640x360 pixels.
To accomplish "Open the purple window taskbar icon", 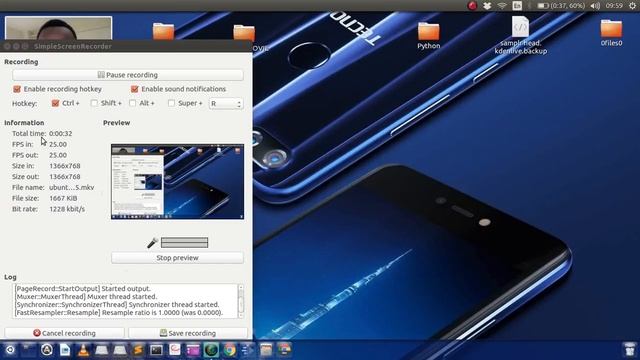I will [x=193, y=350].
